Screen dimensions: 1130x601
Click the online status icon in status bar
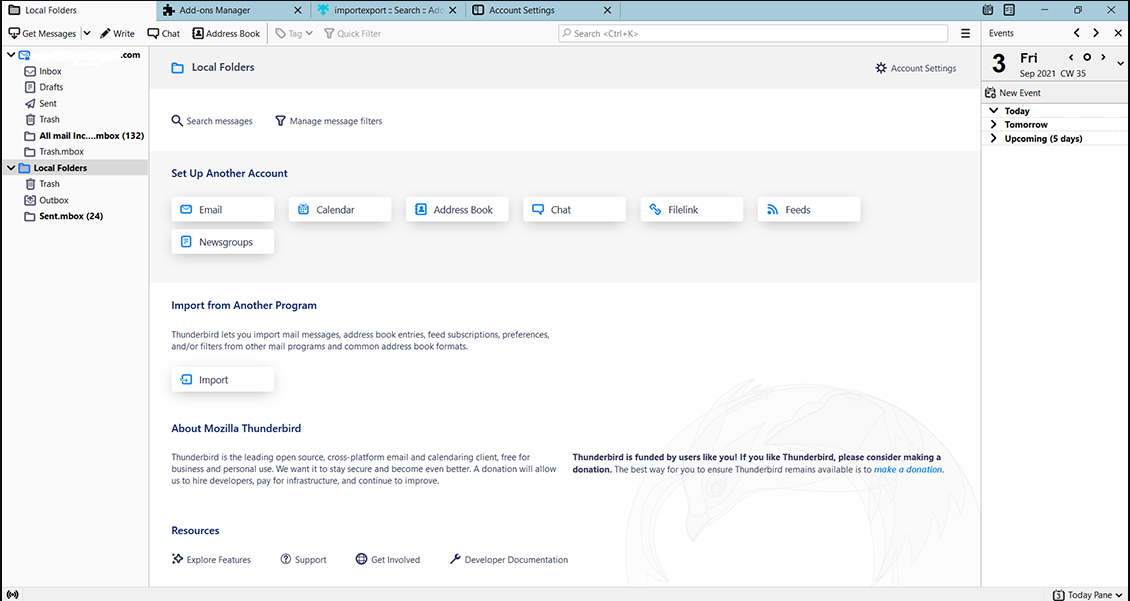click(x=13, y=595)
